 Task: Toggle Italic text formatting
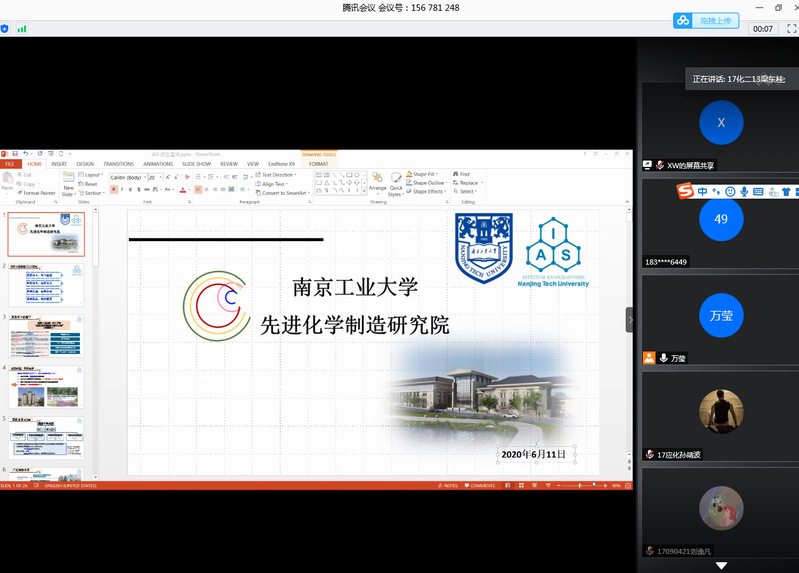(122, 189)
